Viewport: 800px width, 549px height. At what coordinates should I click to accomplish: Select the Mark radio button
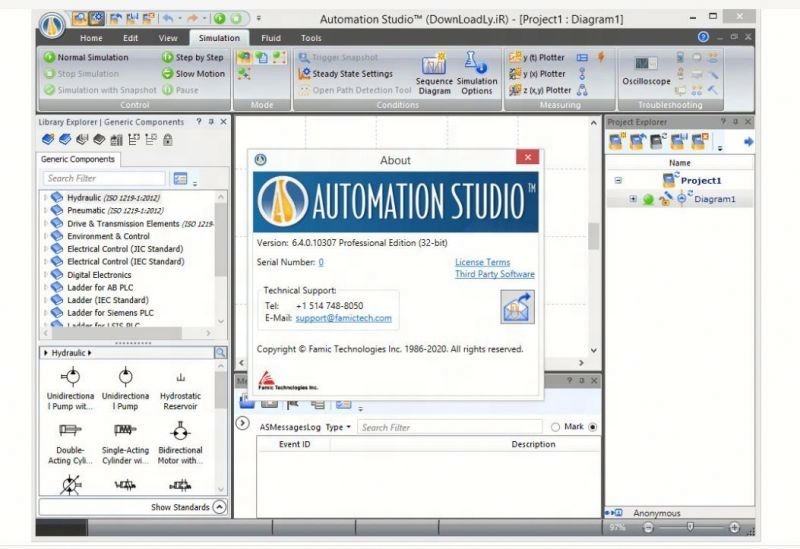click(x=555, y=427)
